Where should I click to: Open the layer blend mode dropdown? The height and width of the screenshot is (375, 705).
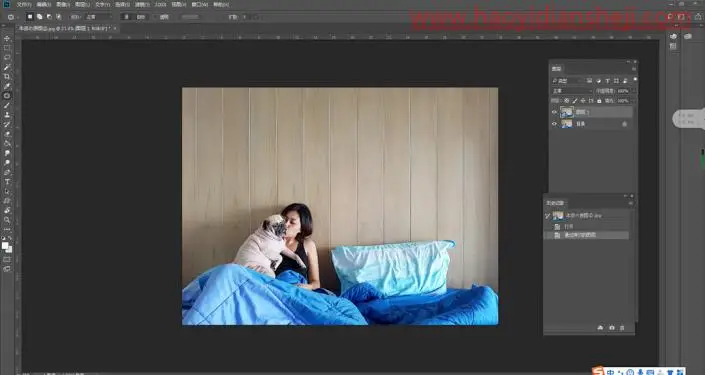click(x=572, y=91)
